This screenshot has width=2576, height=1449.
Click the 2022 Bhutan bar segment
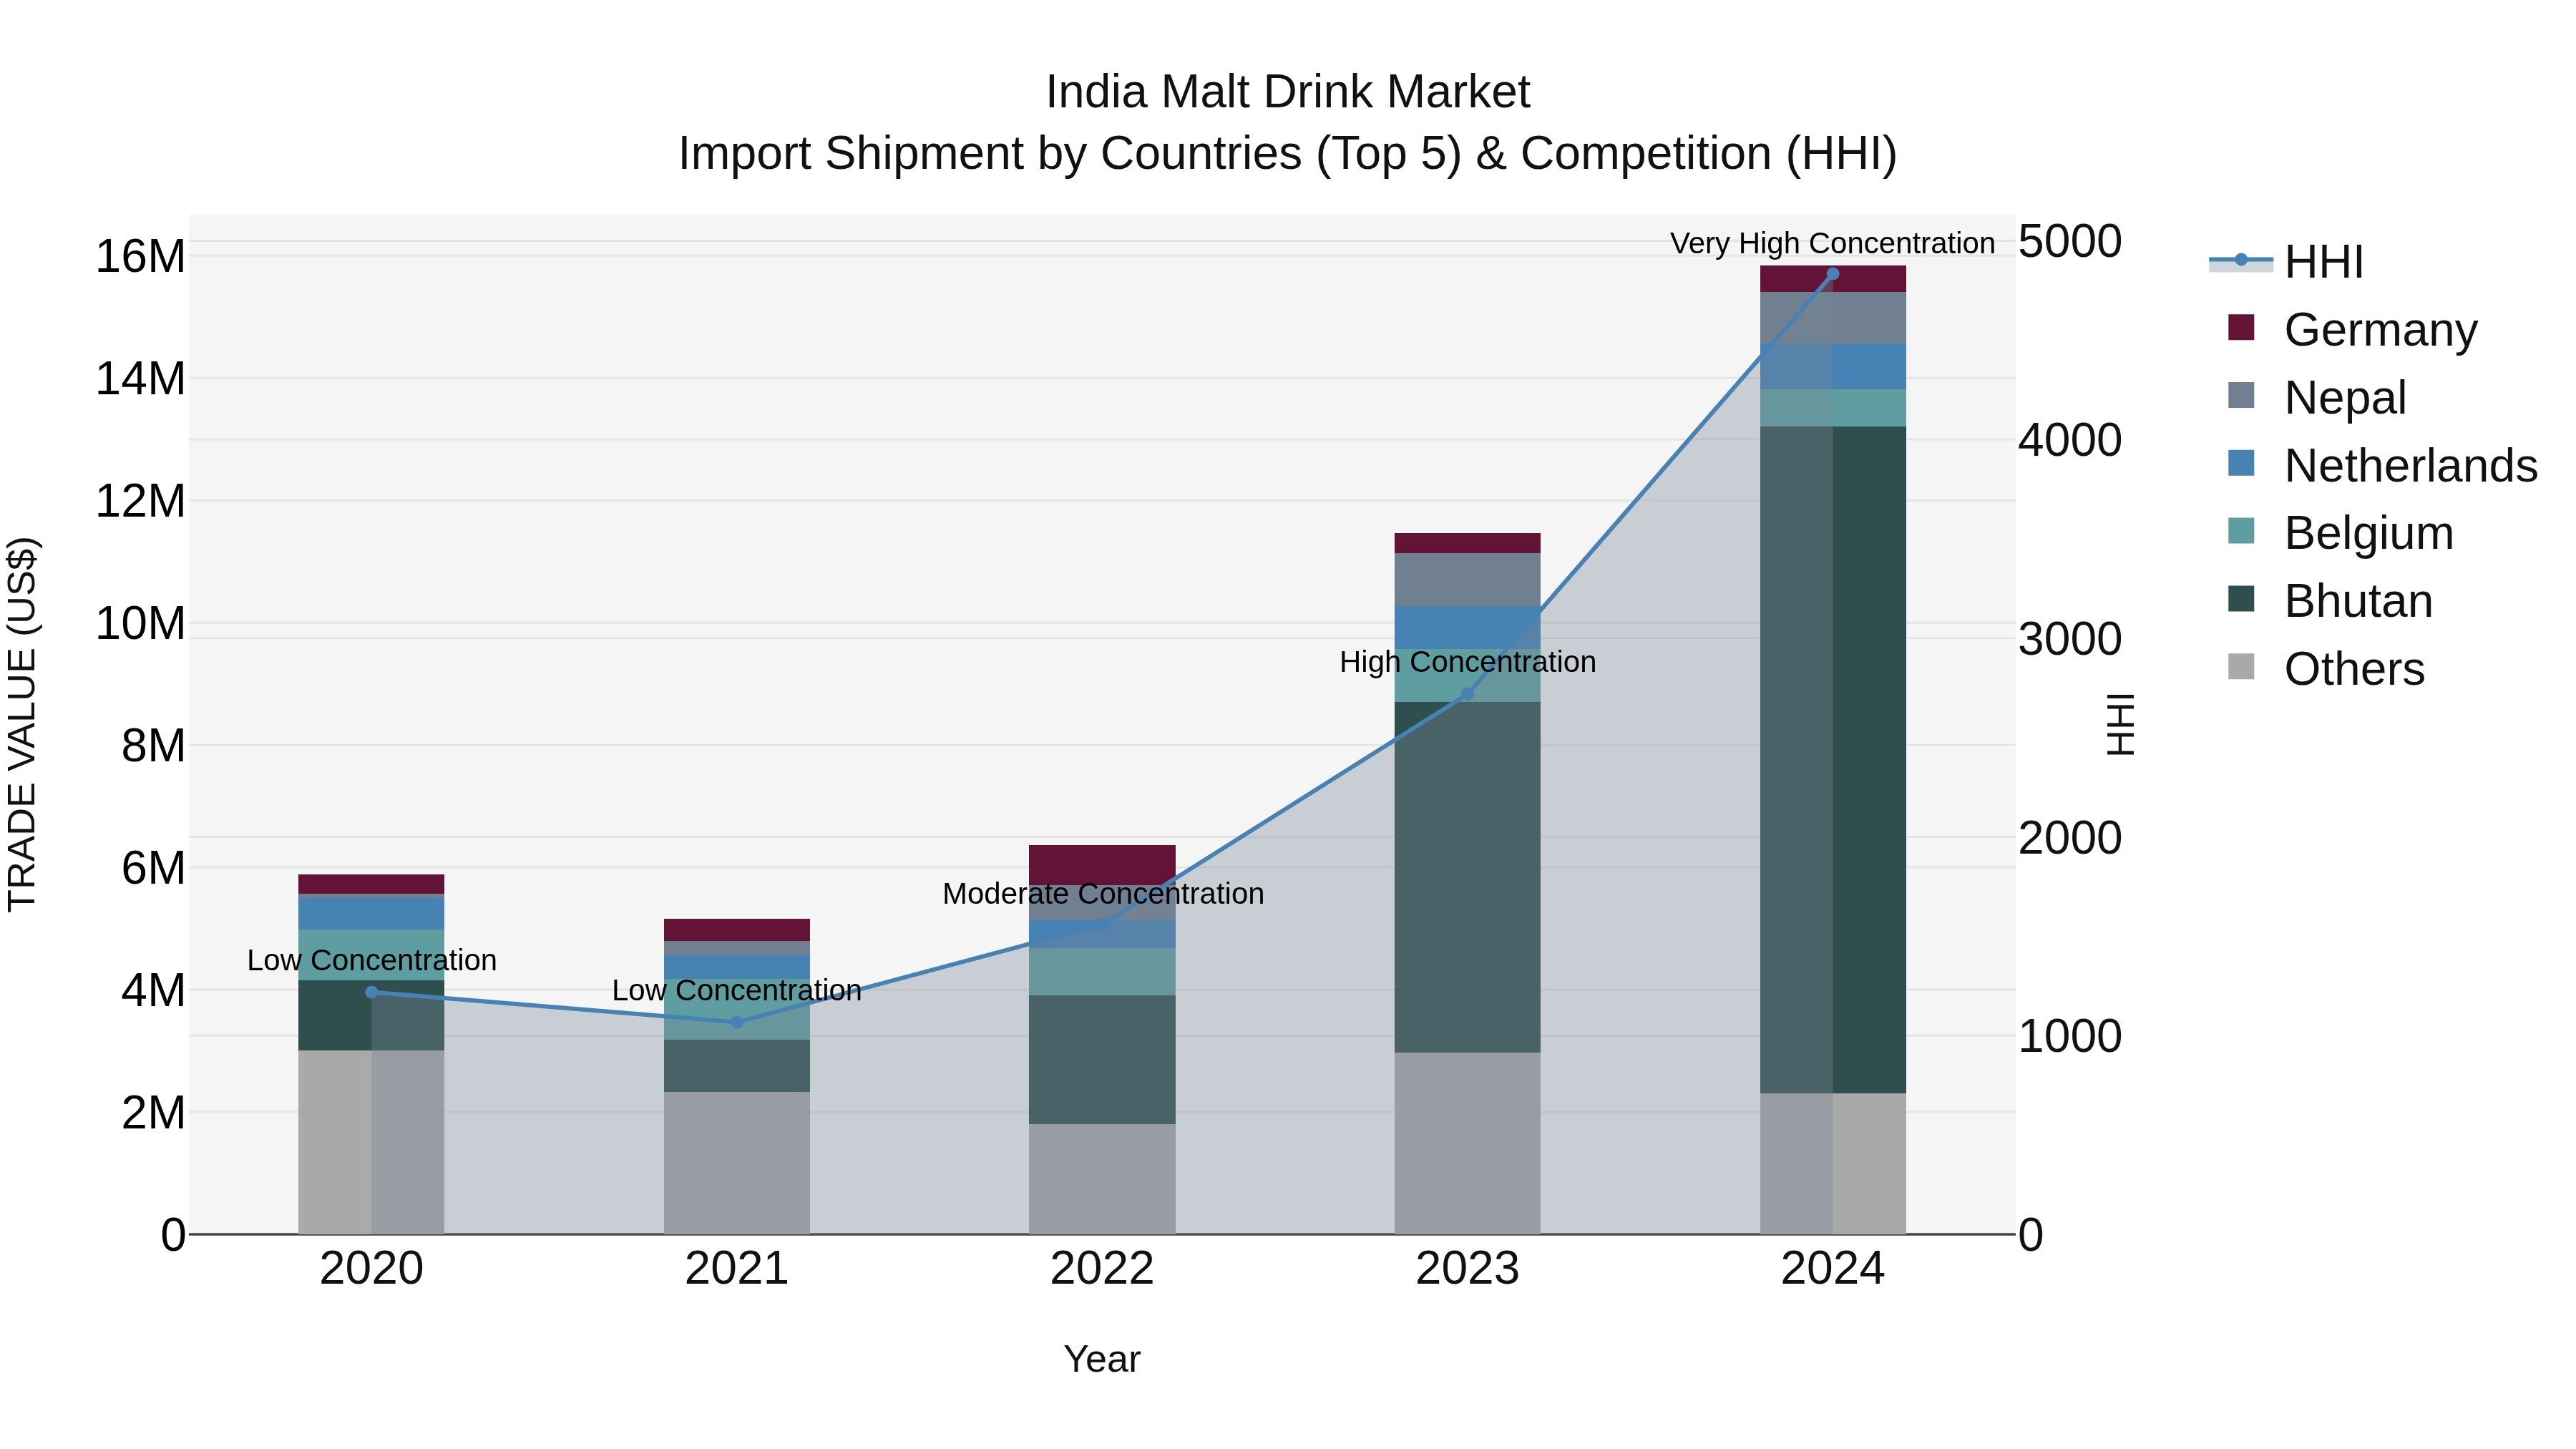coord(1102,1060)
